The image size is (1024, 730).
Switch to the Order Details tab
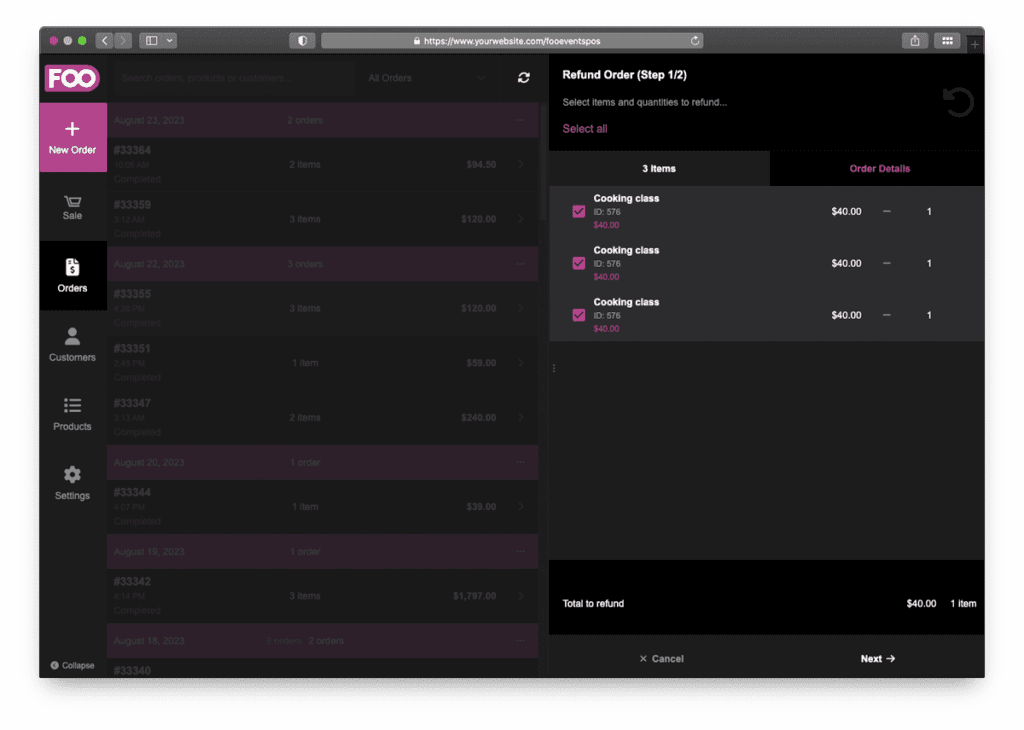(878, 168)
